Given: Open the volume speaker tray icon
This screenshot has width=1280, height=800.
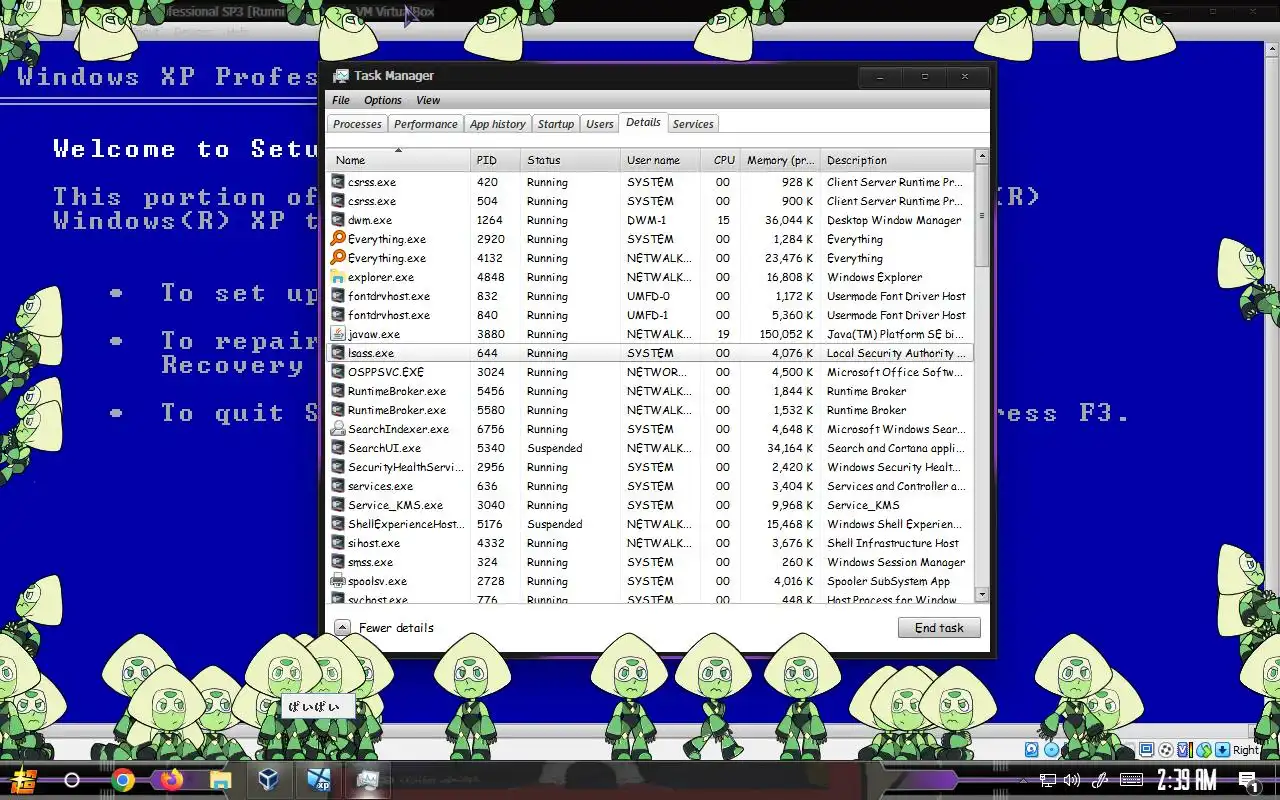Looking at the screenshot, I should (x=1072, y=780).
